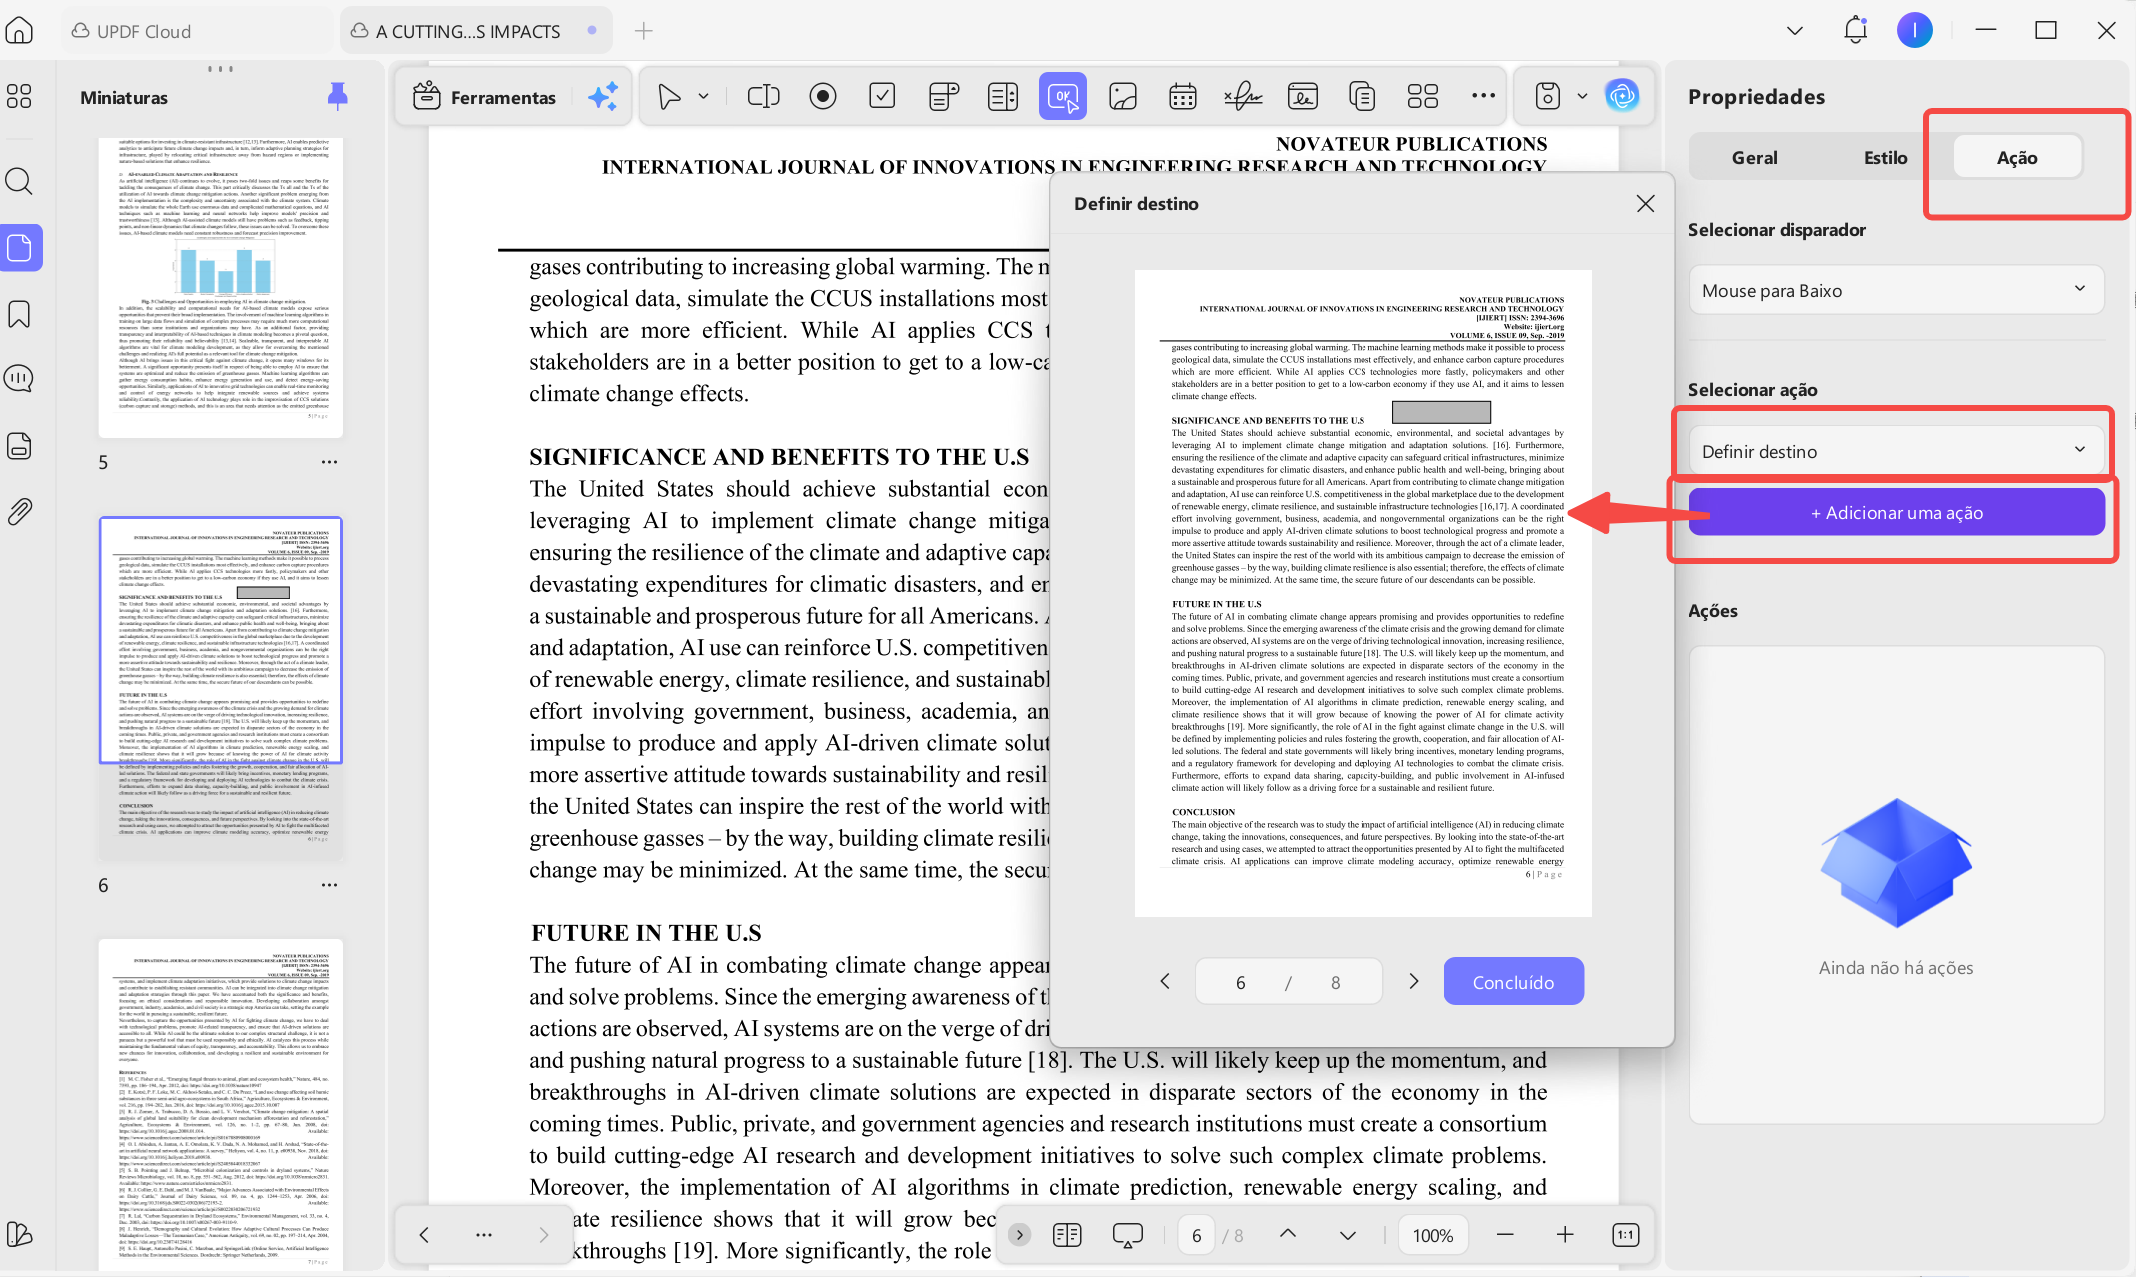Click the Adicionar uma ação button
The image size is (2136, 1277).
click(1896, 512)
